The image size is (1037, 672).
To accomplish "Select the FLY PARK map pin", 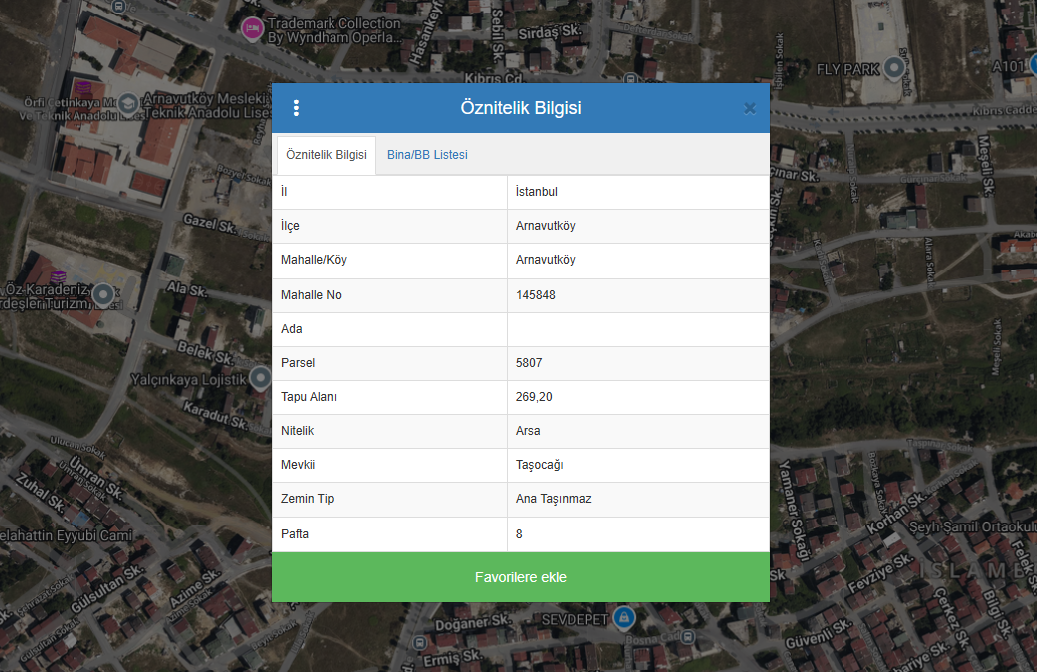I will point(896,69).
